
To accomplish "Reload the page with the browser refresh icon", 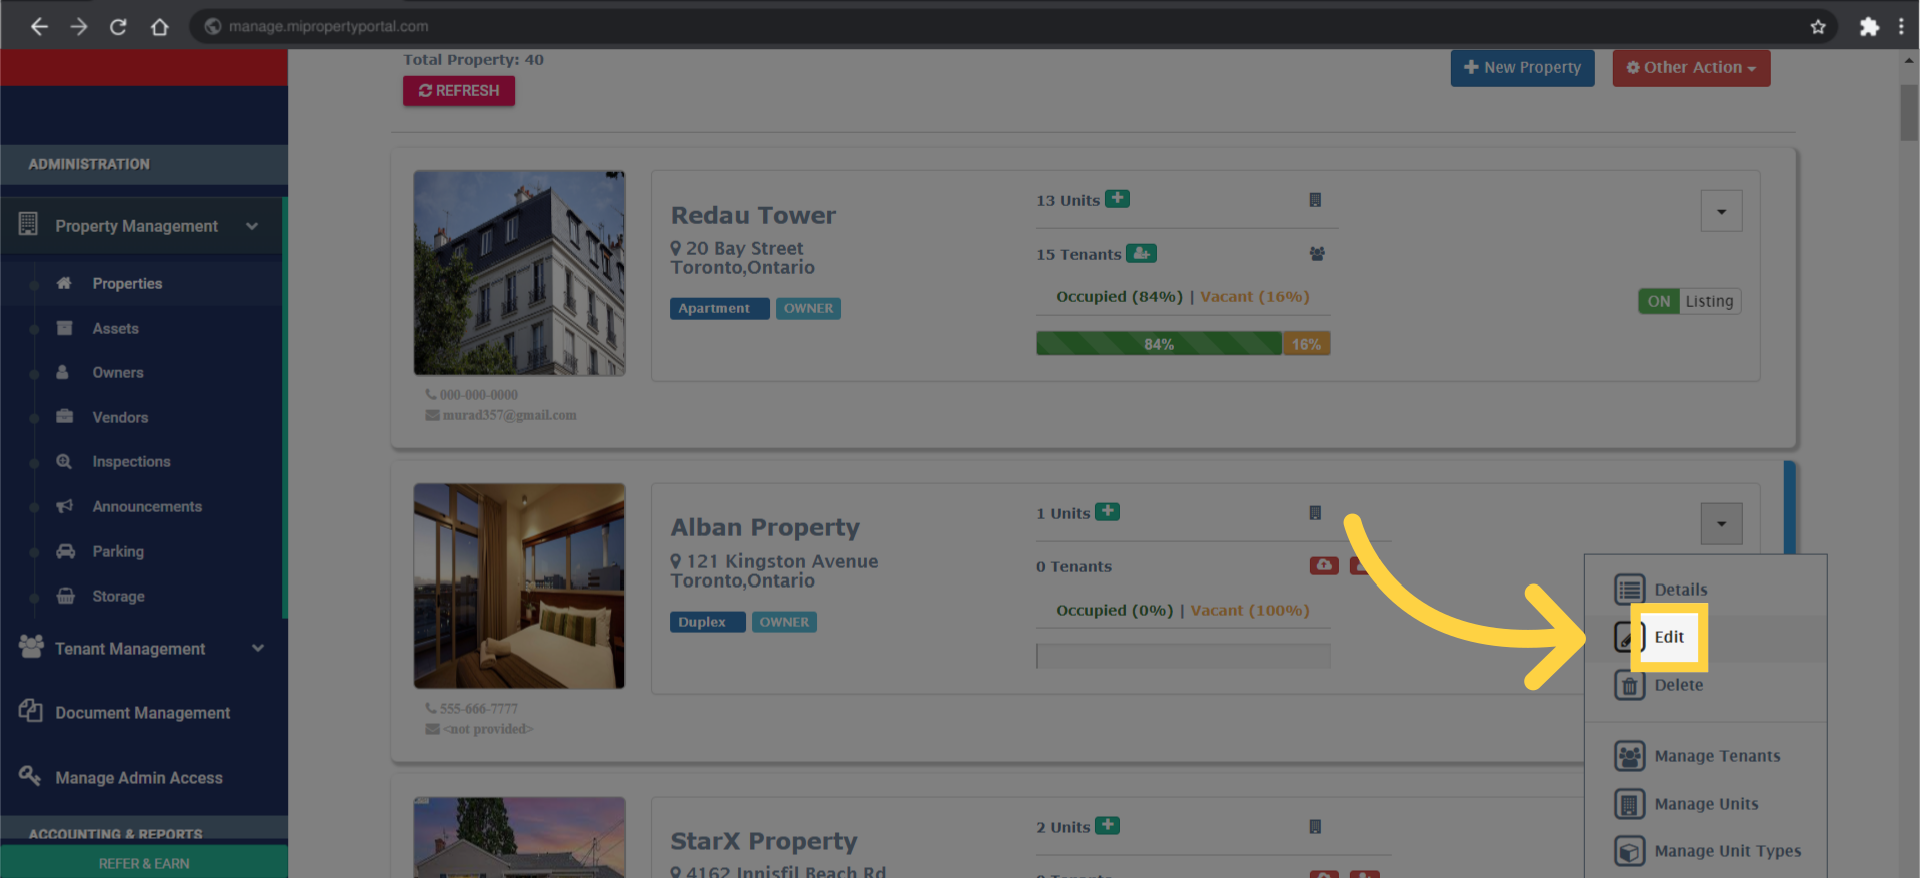I will (x=118, y=27).
